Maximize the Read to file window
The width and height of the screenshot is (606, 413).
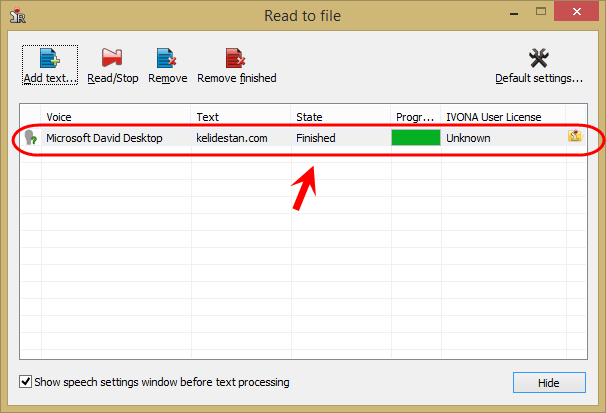[x=541, y=12]
